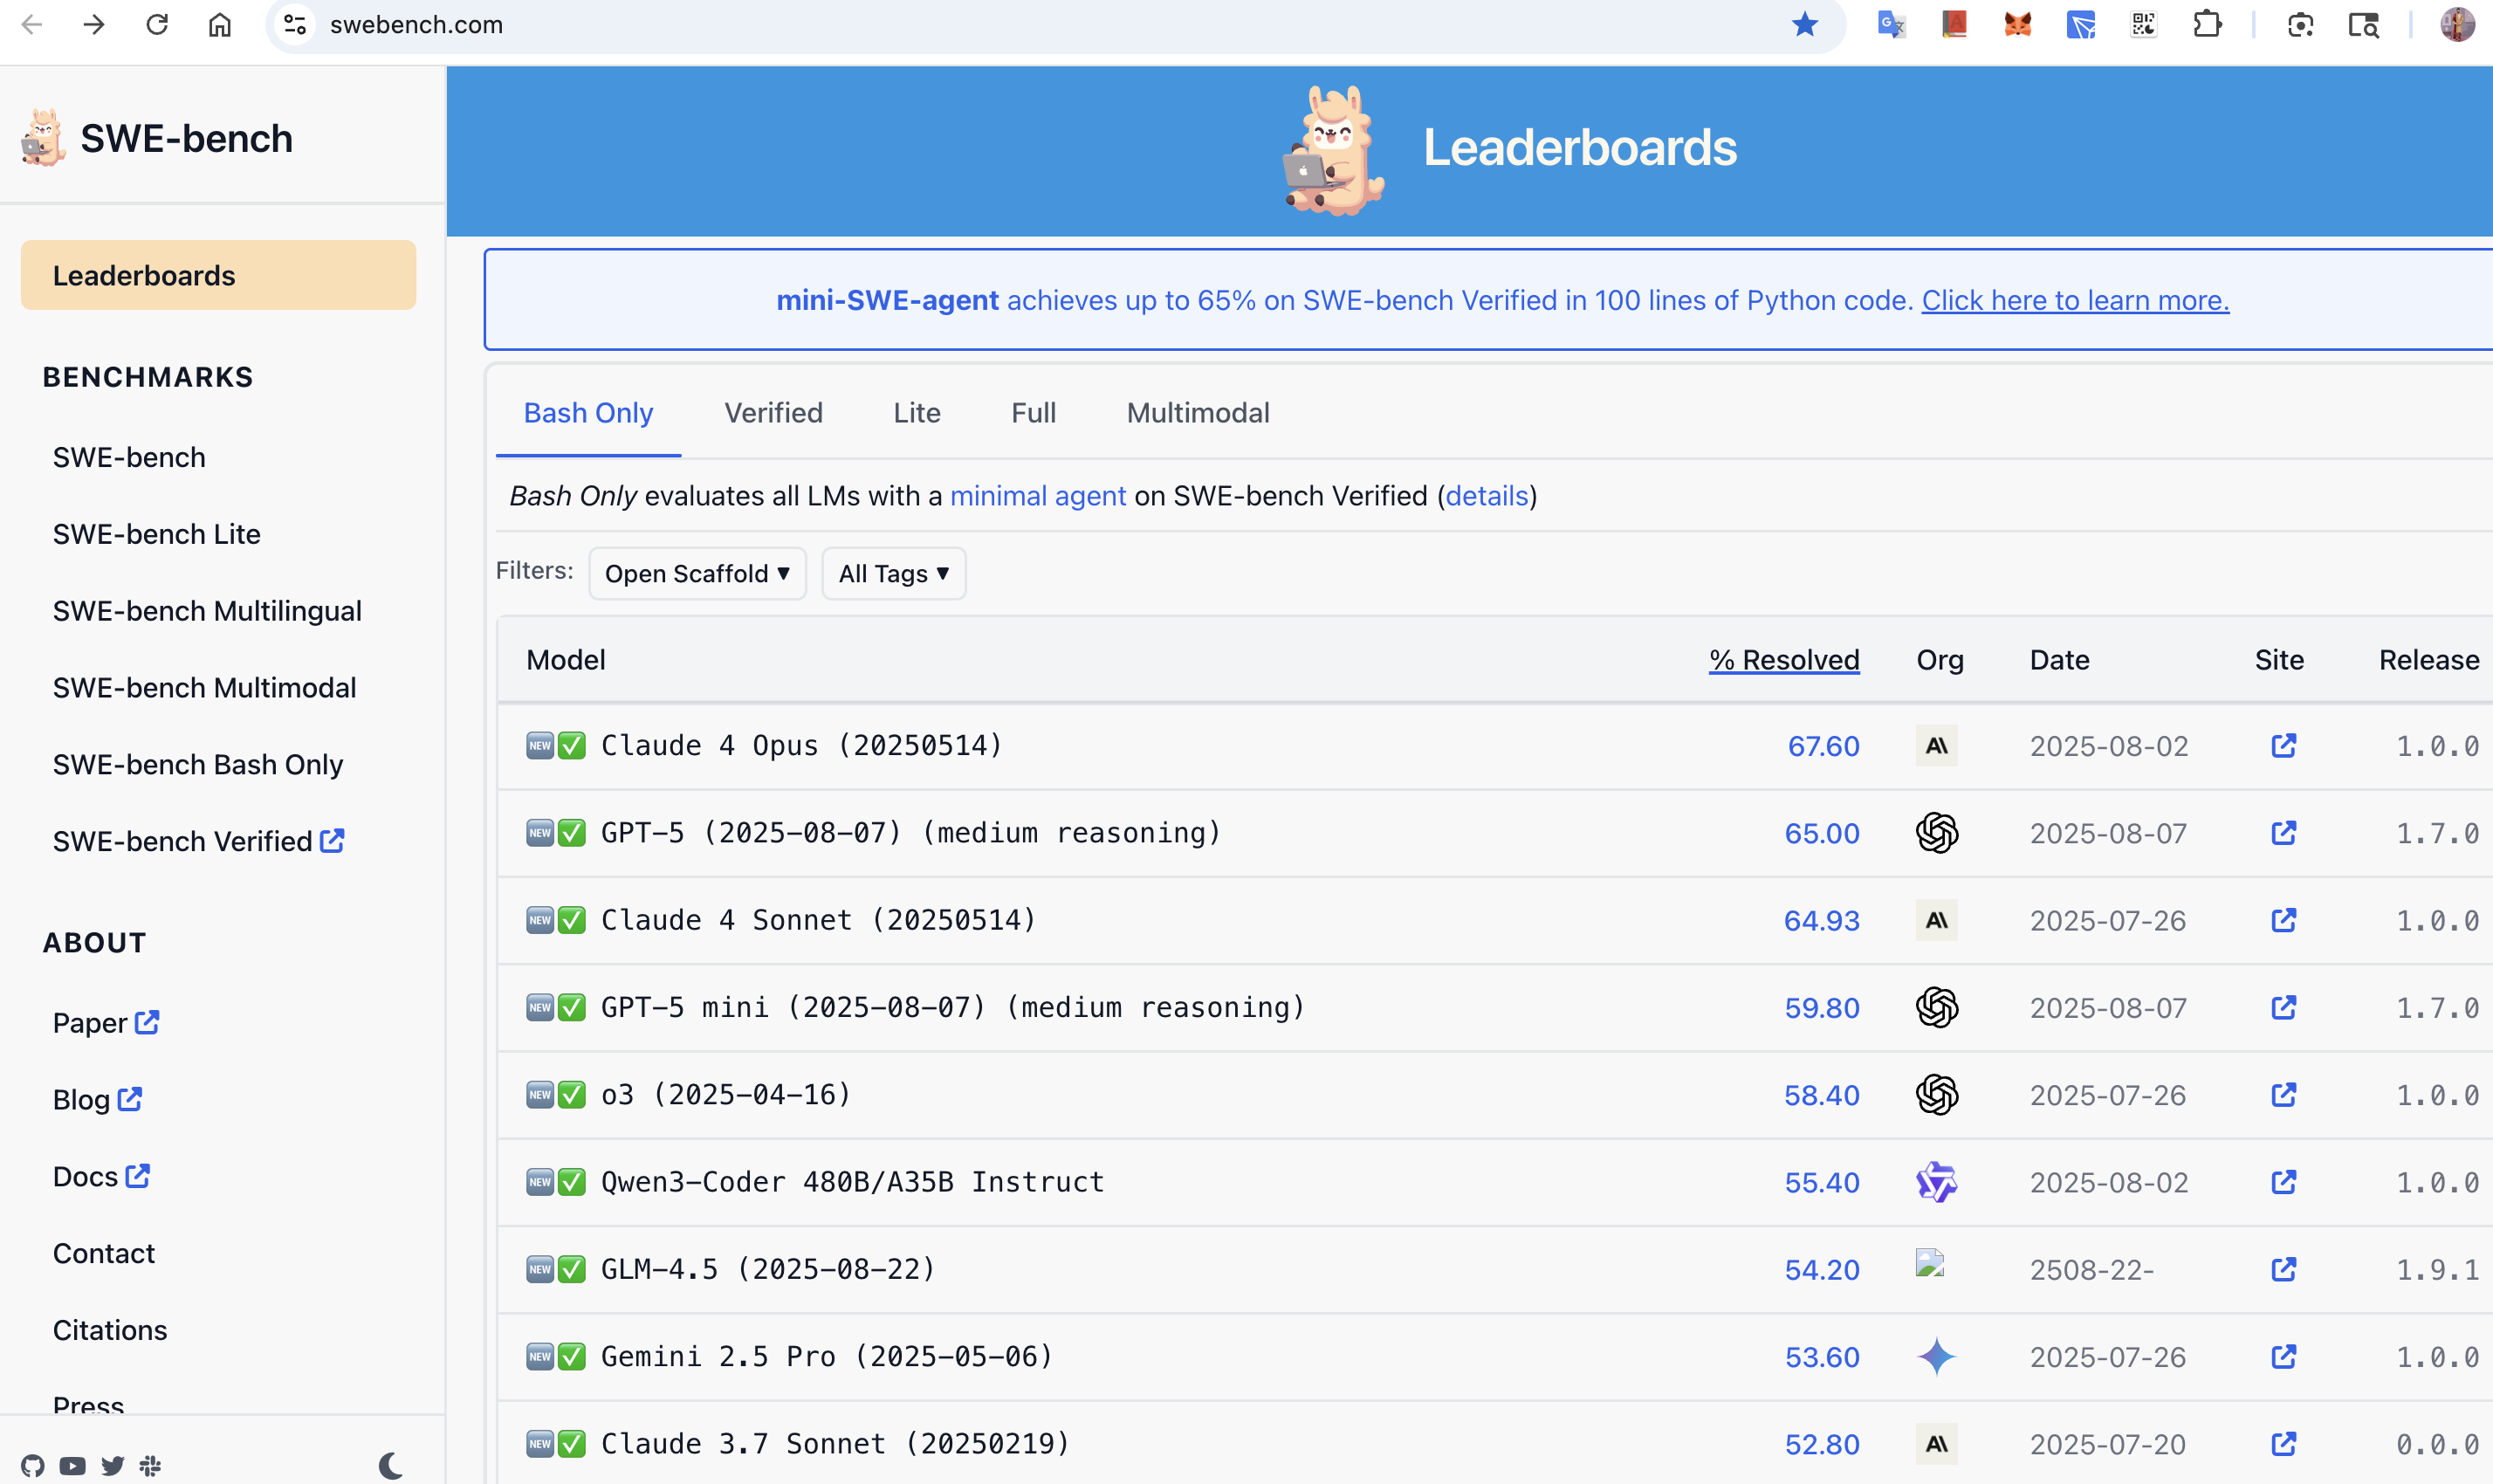Screen dimensions: 2493x1484
Task: Open the All Tags filter dropdown
Action: tap(892, 573)
